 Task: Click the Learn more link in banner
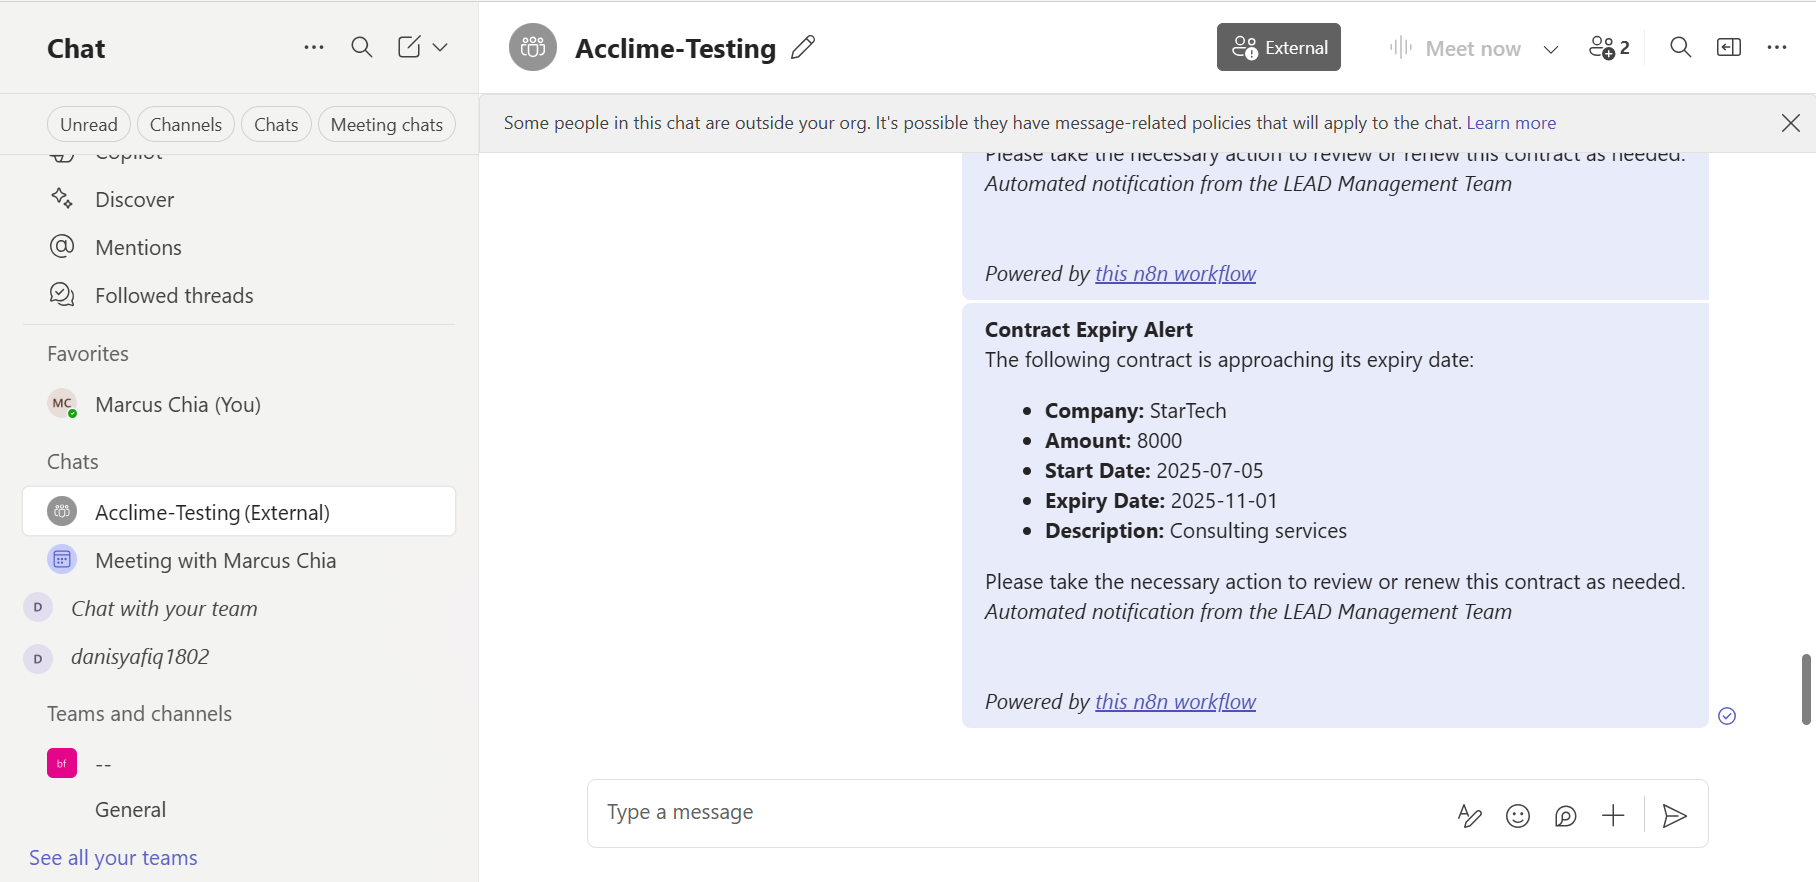1510,123
